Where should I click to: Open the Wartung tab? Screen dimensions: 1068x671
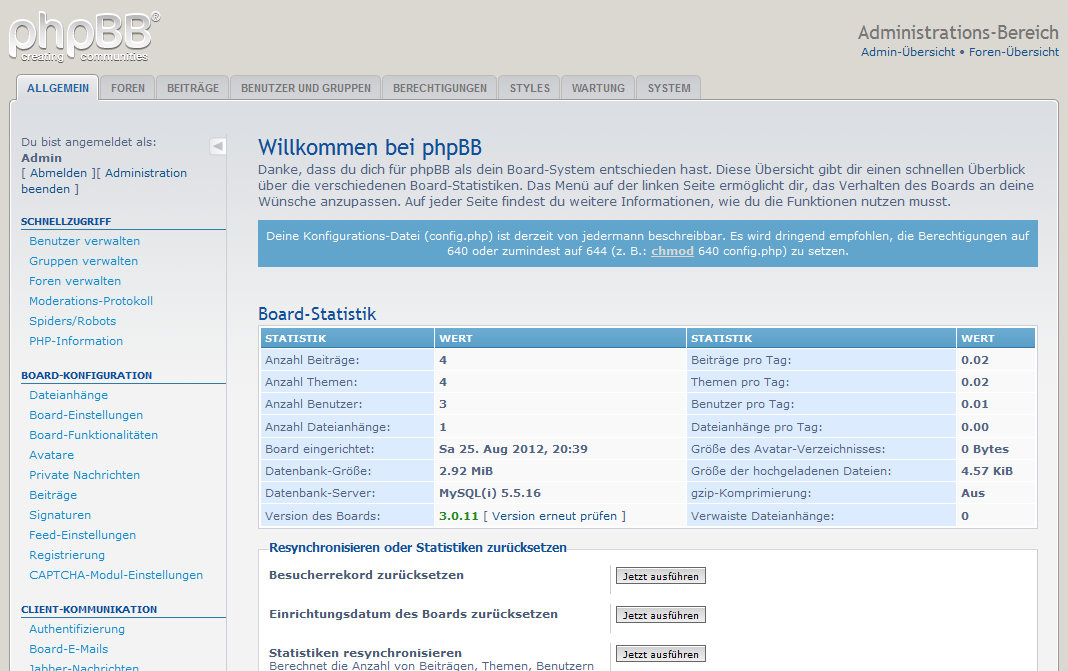tap(598, 88)
